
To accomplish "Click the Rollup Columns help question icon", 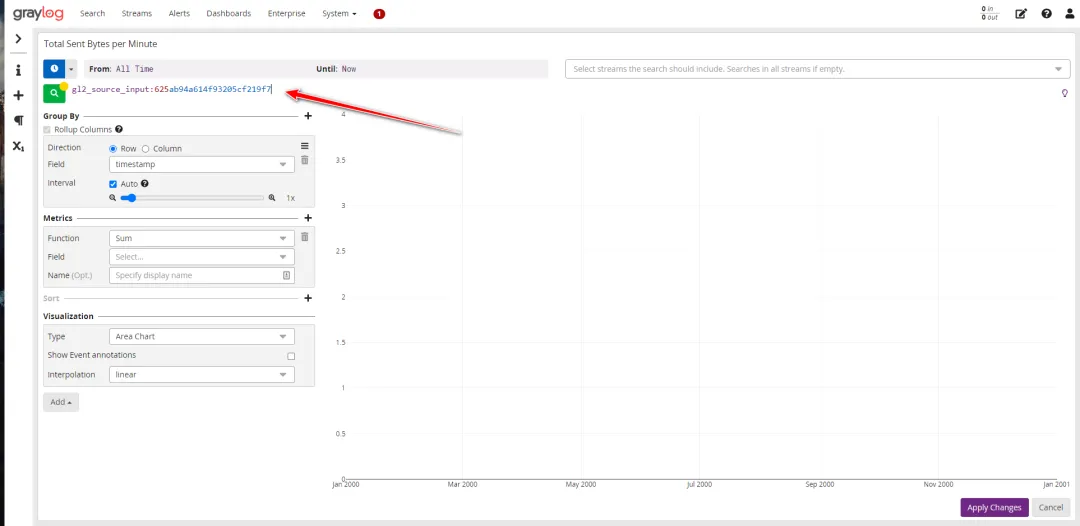I will click(x=119, y=129).
